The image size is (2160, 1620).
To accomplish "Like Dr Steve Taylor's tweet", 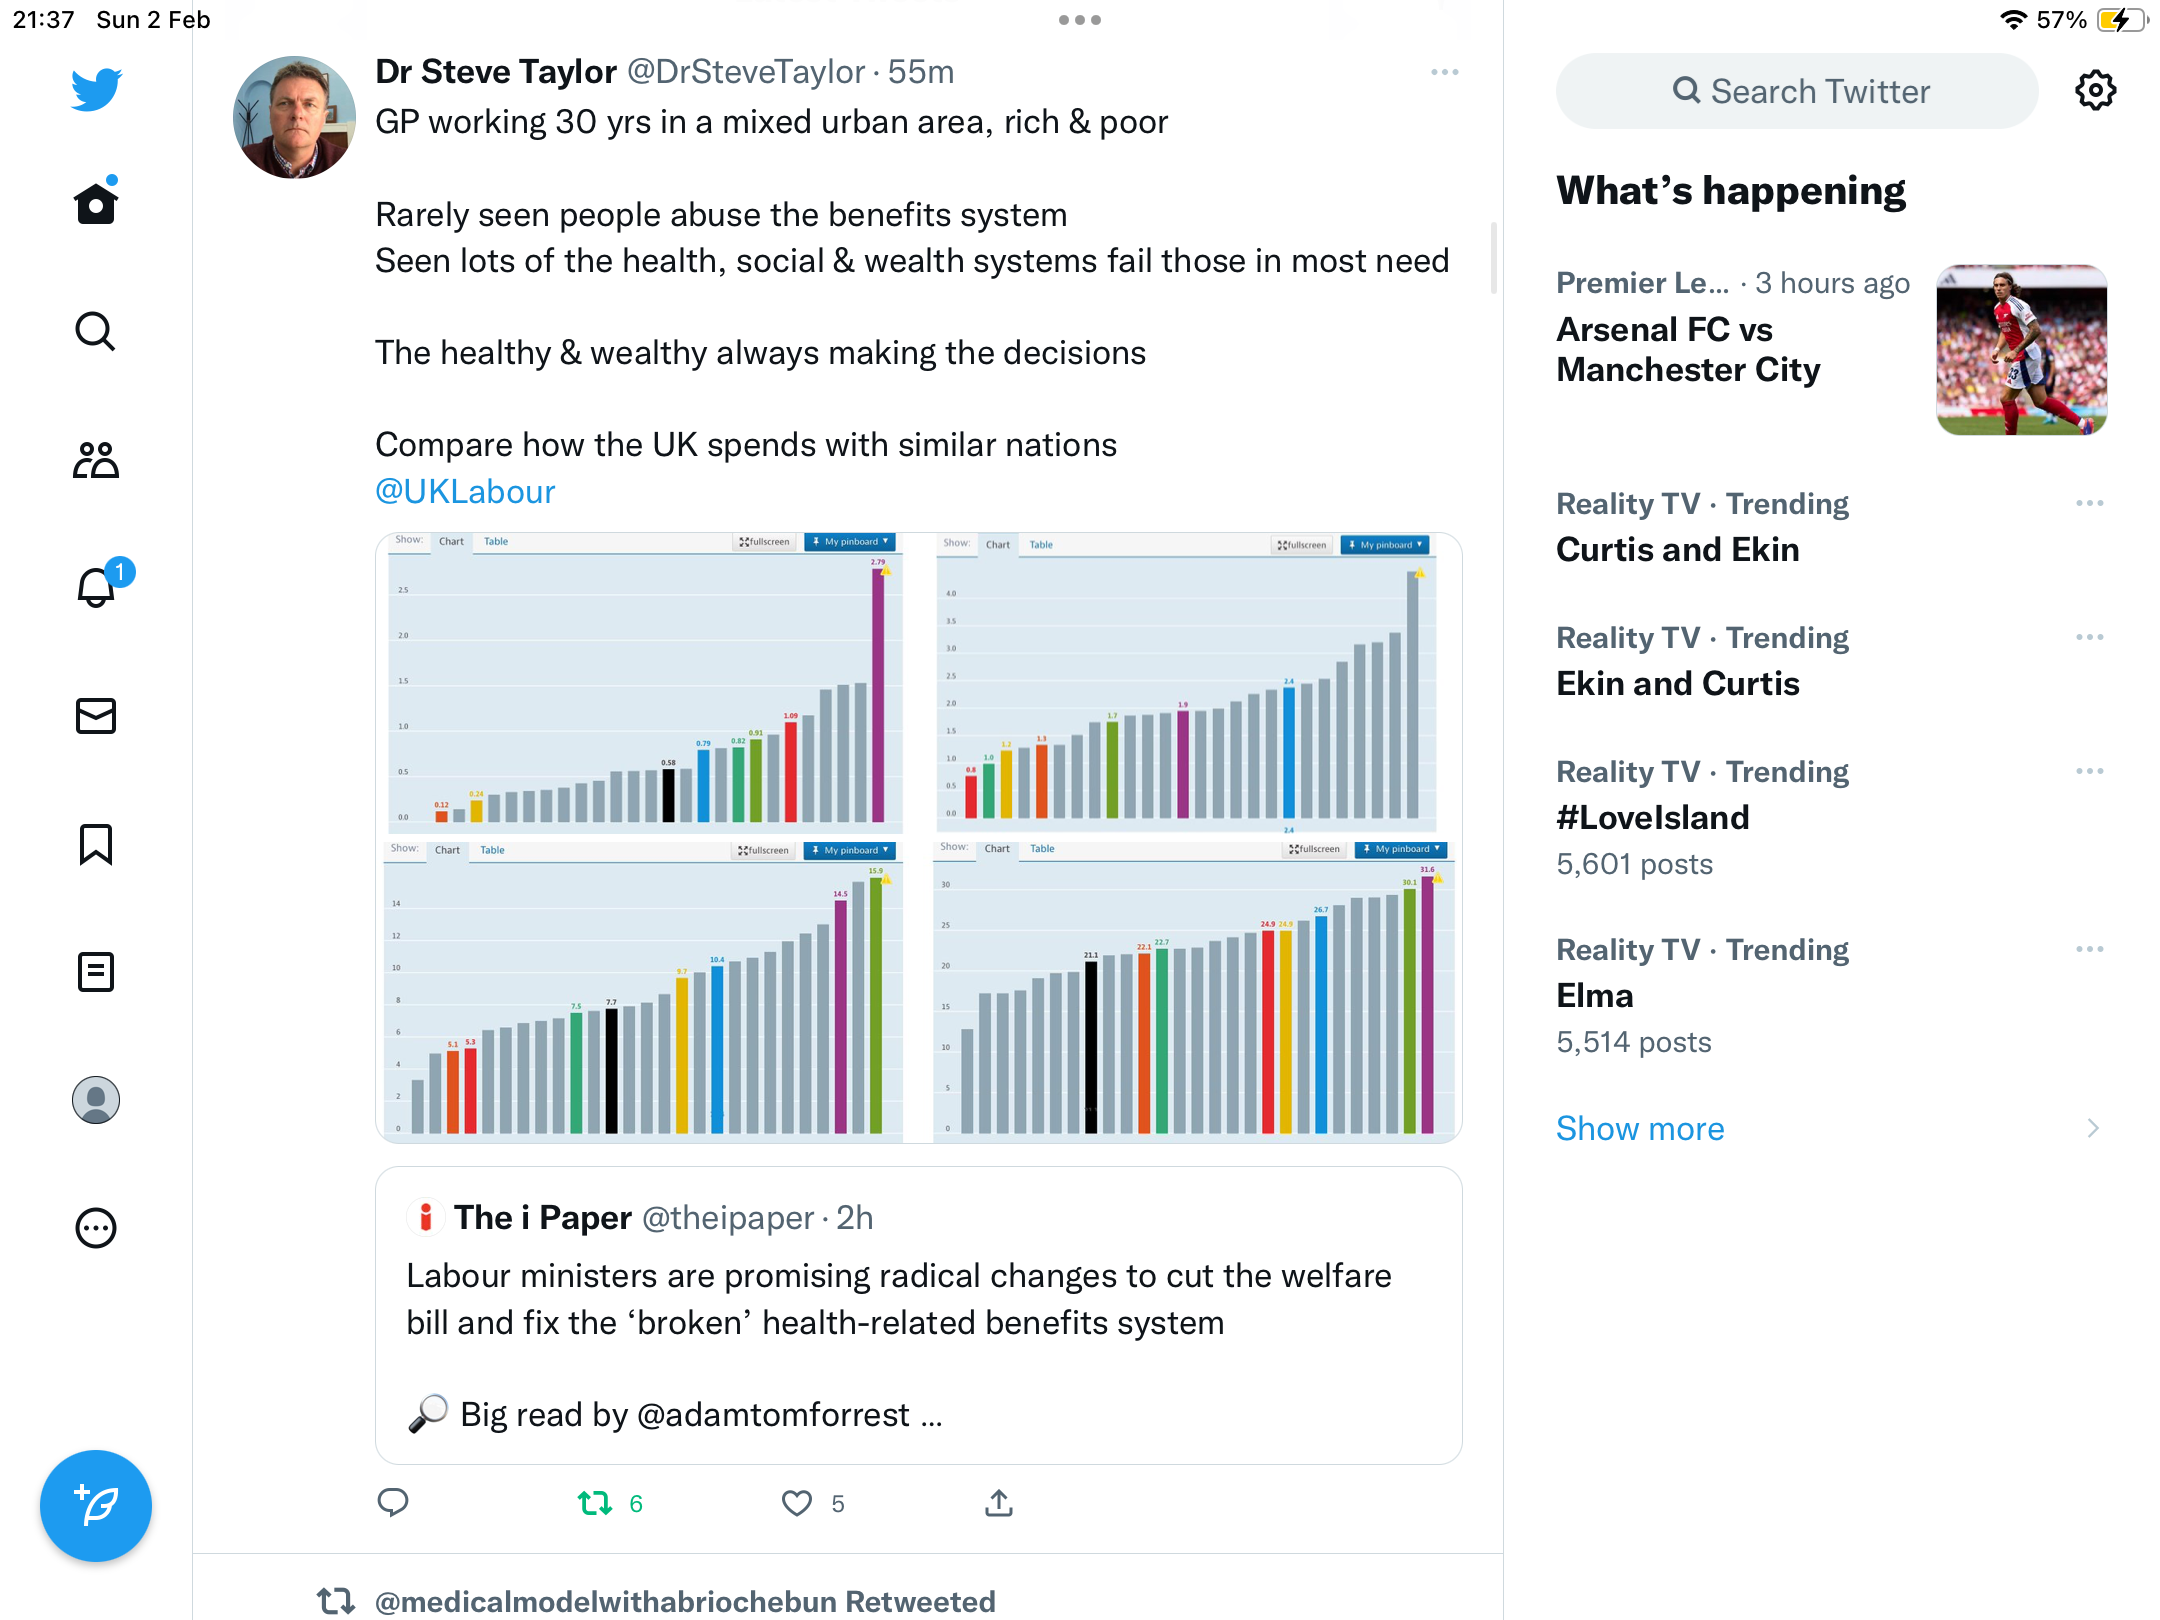I will pos(797,1503).
